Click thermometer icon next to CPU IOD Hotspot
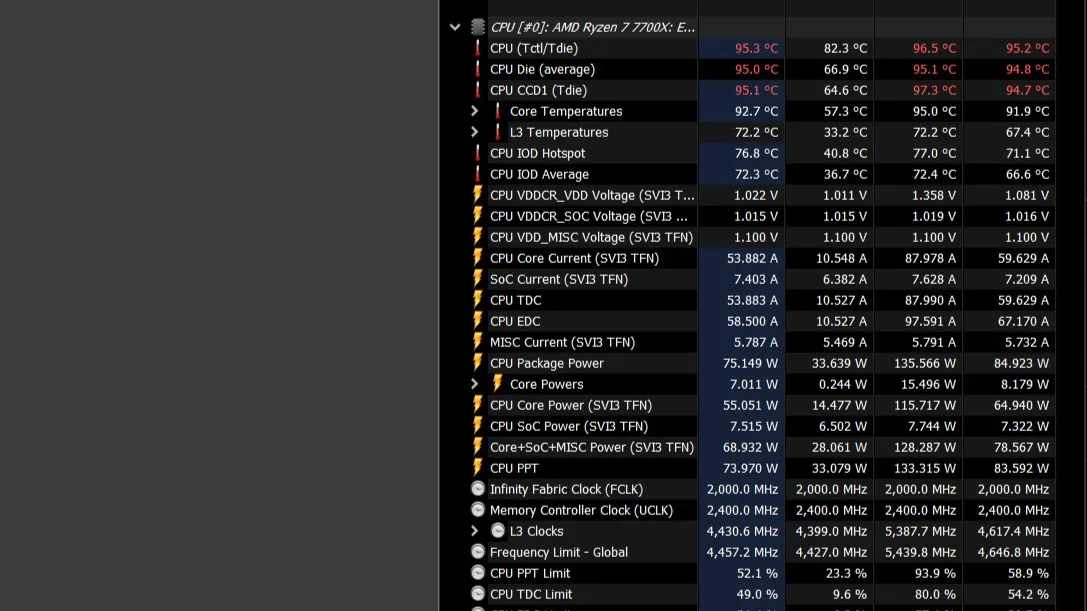Screen dimensions: 1087x611 (478, 153)
